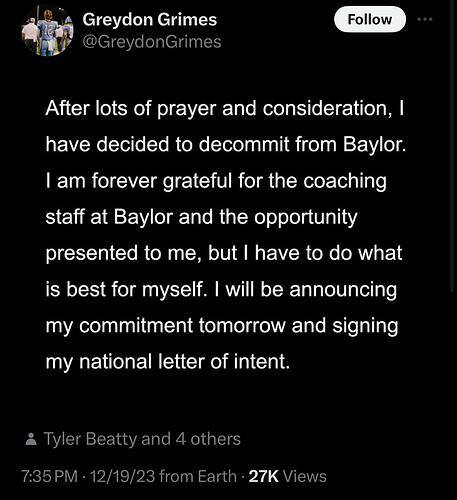Open the three-dot more options menu
Screen dimensions: 457x500
click(x=425, y=19)
